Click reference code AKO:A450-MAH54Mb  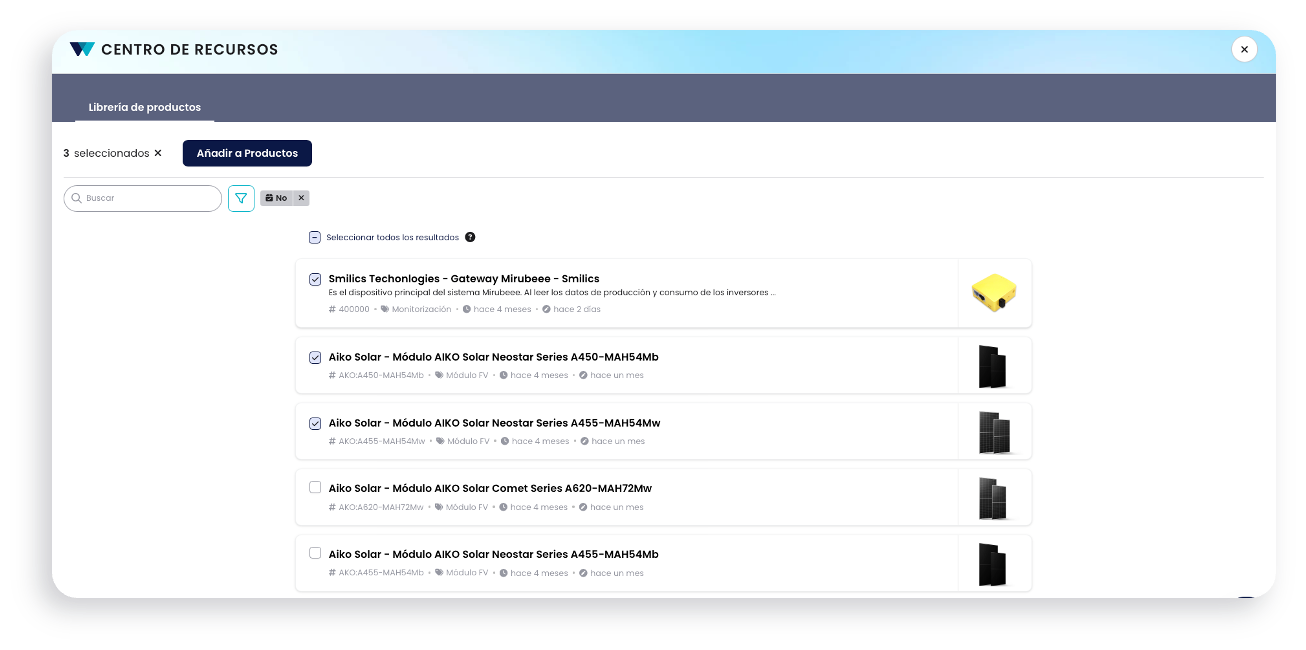tap(381, 376)
